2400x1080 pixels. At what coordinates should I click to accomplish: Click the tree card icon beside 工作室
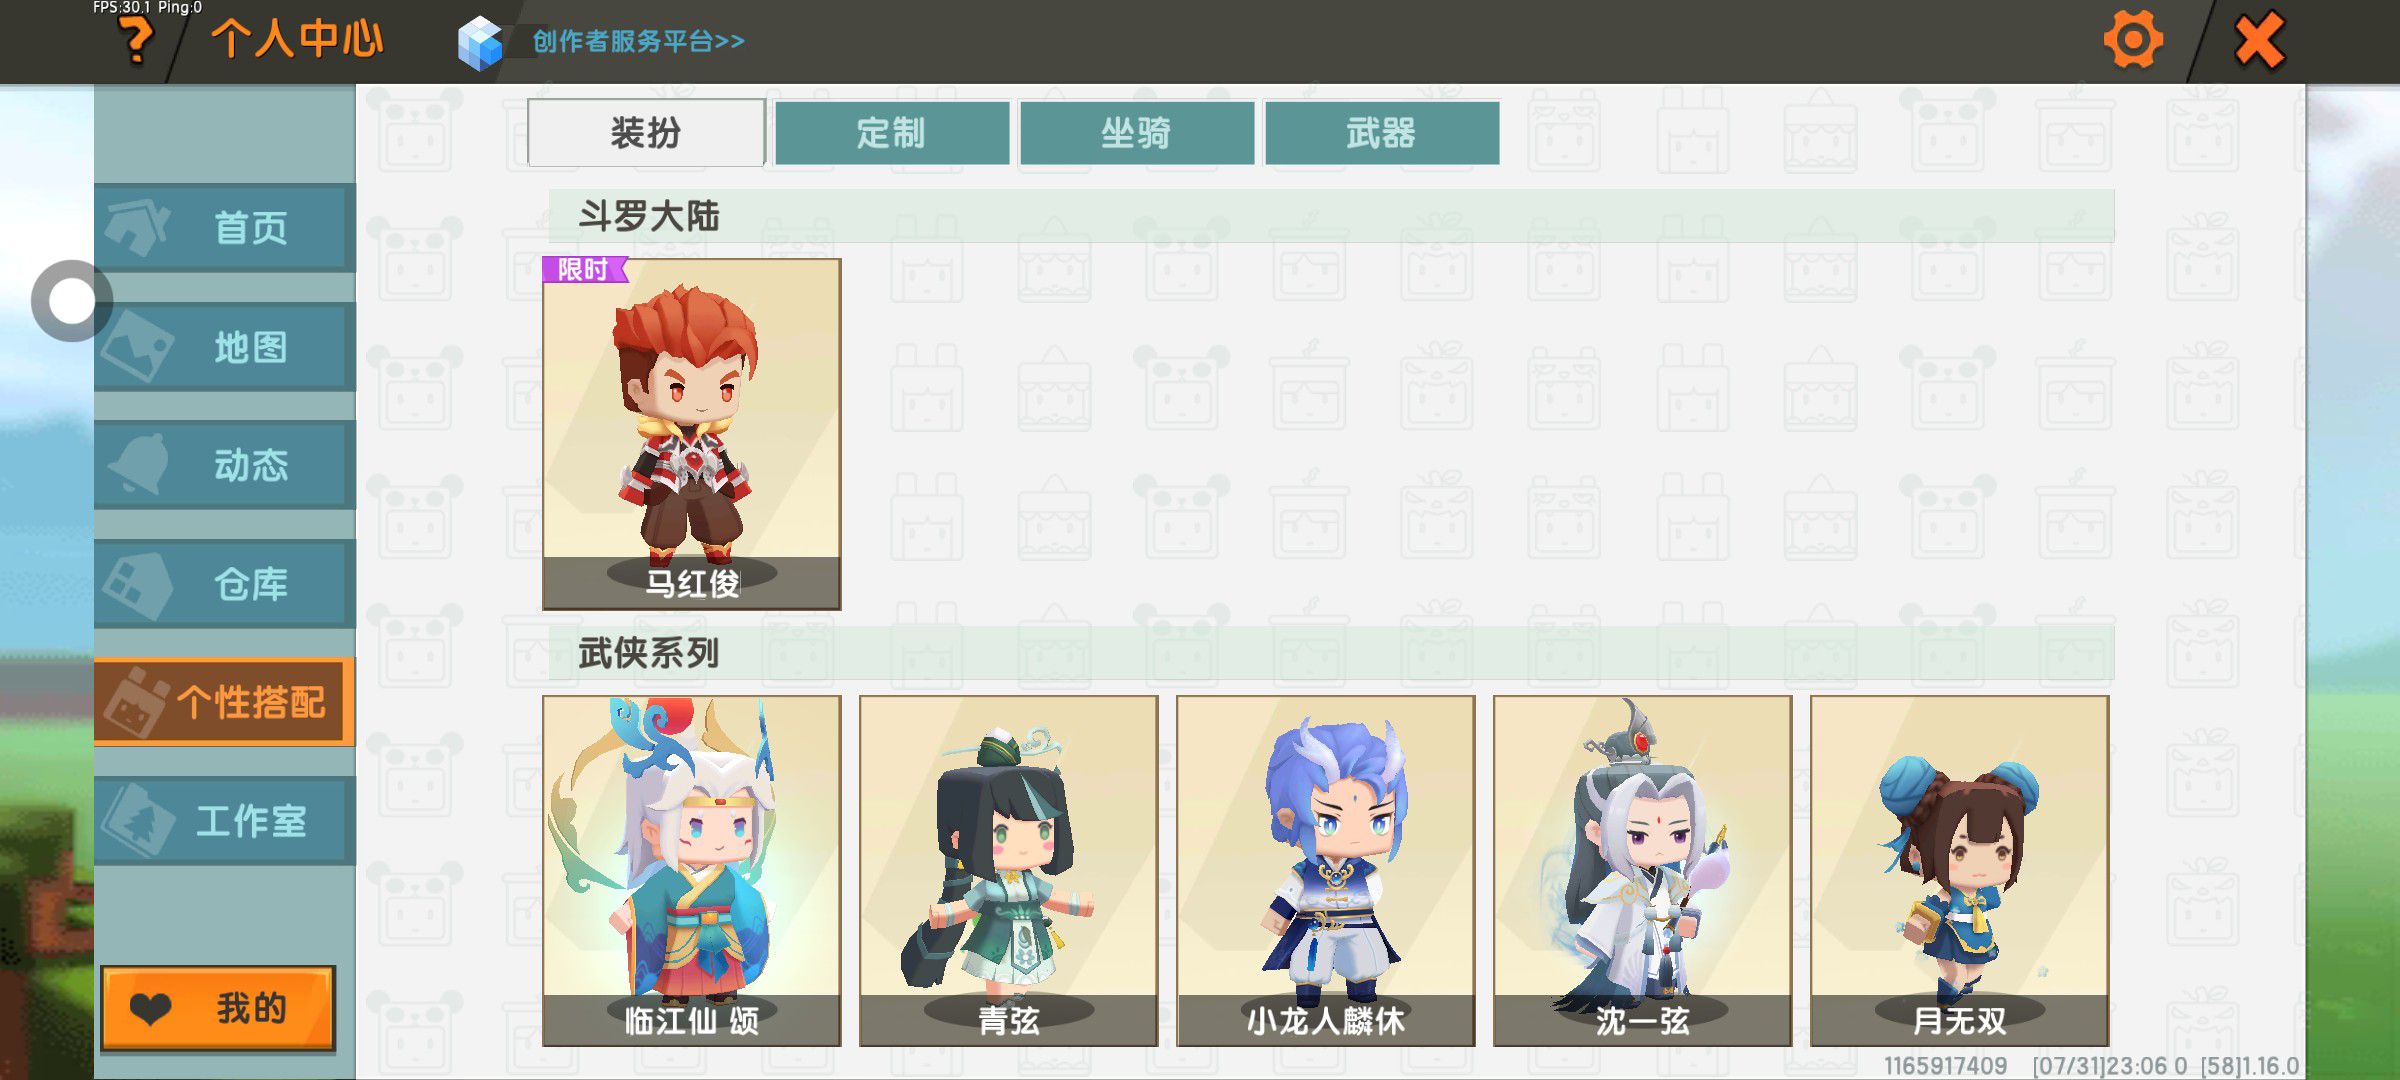(x=138, y=820)
